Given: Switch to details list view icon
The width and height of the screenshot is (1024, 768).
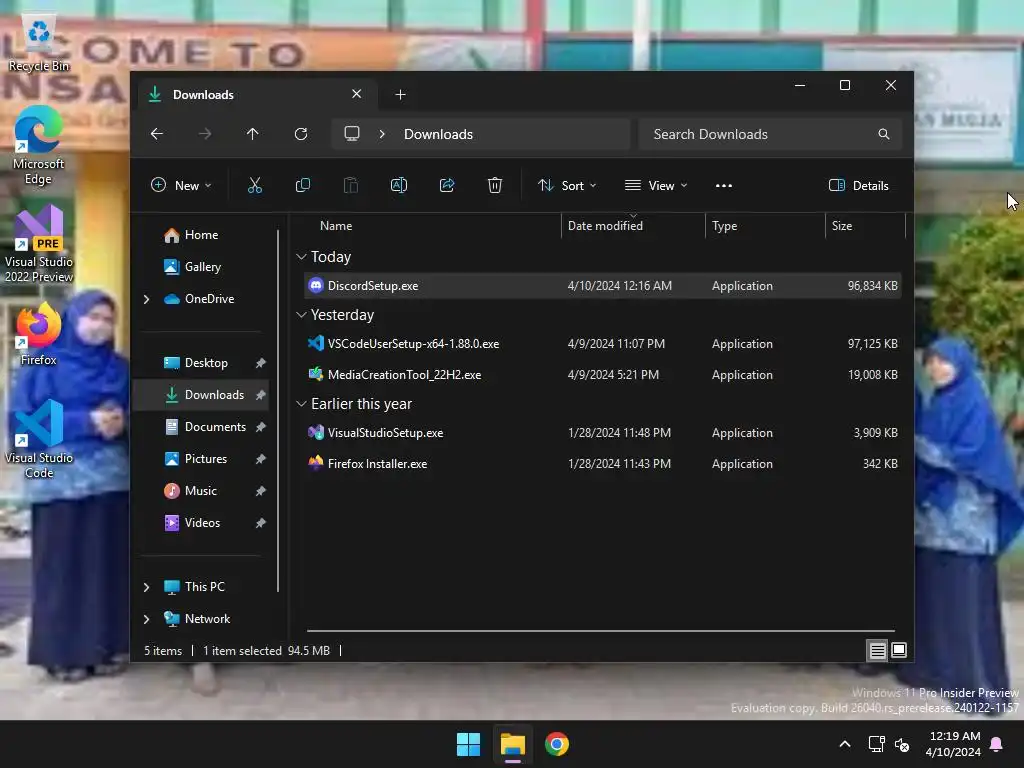Looking at the screenshot, I should click(877, 650).
